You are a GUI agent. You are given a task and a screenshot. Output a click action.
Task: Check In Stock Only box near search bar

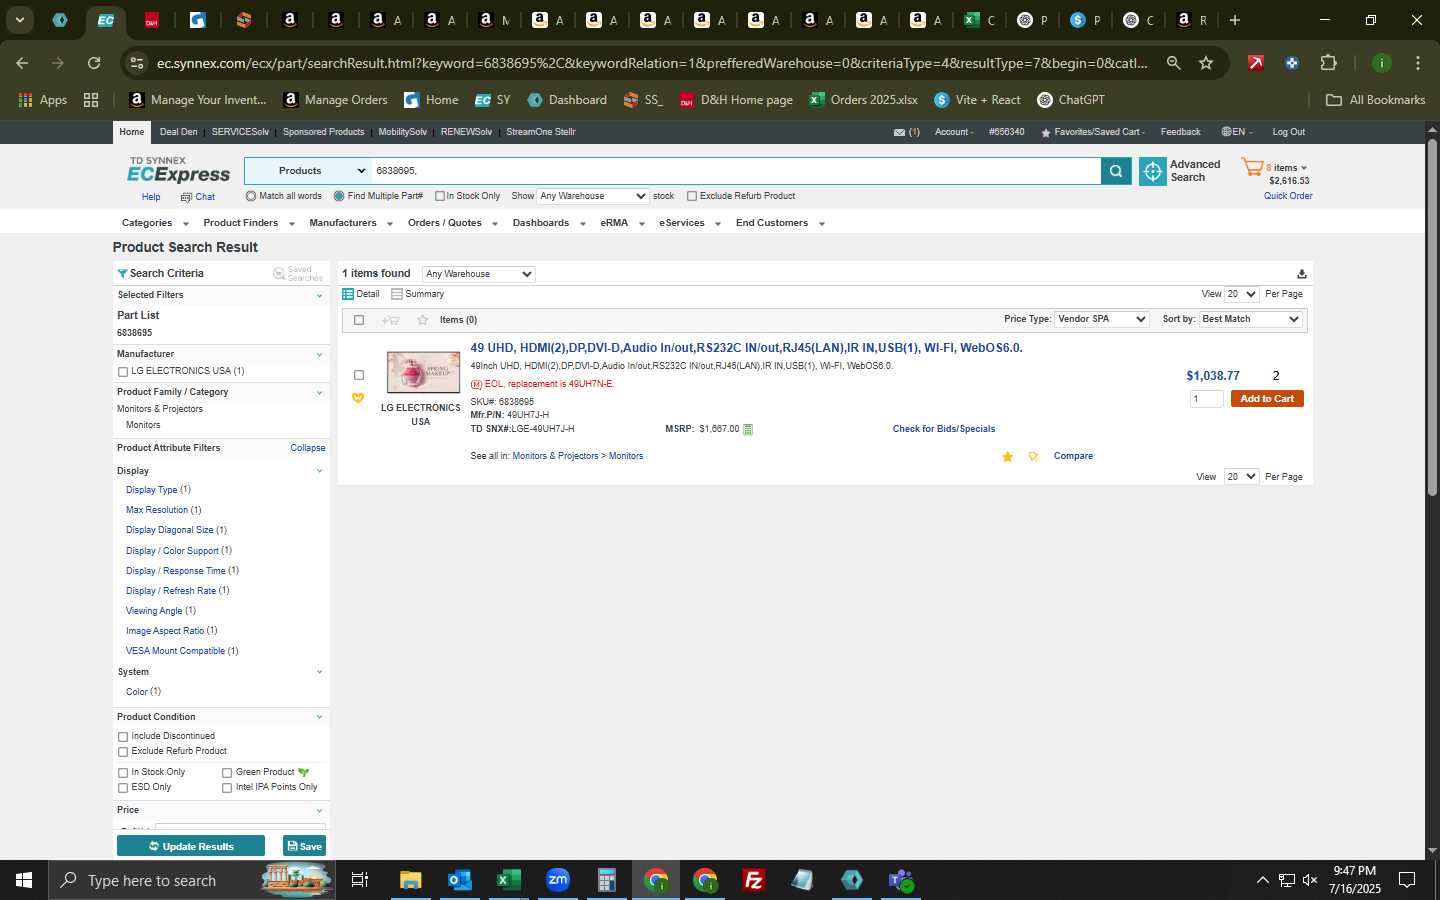pyautogui.click(x=440, y=196)
